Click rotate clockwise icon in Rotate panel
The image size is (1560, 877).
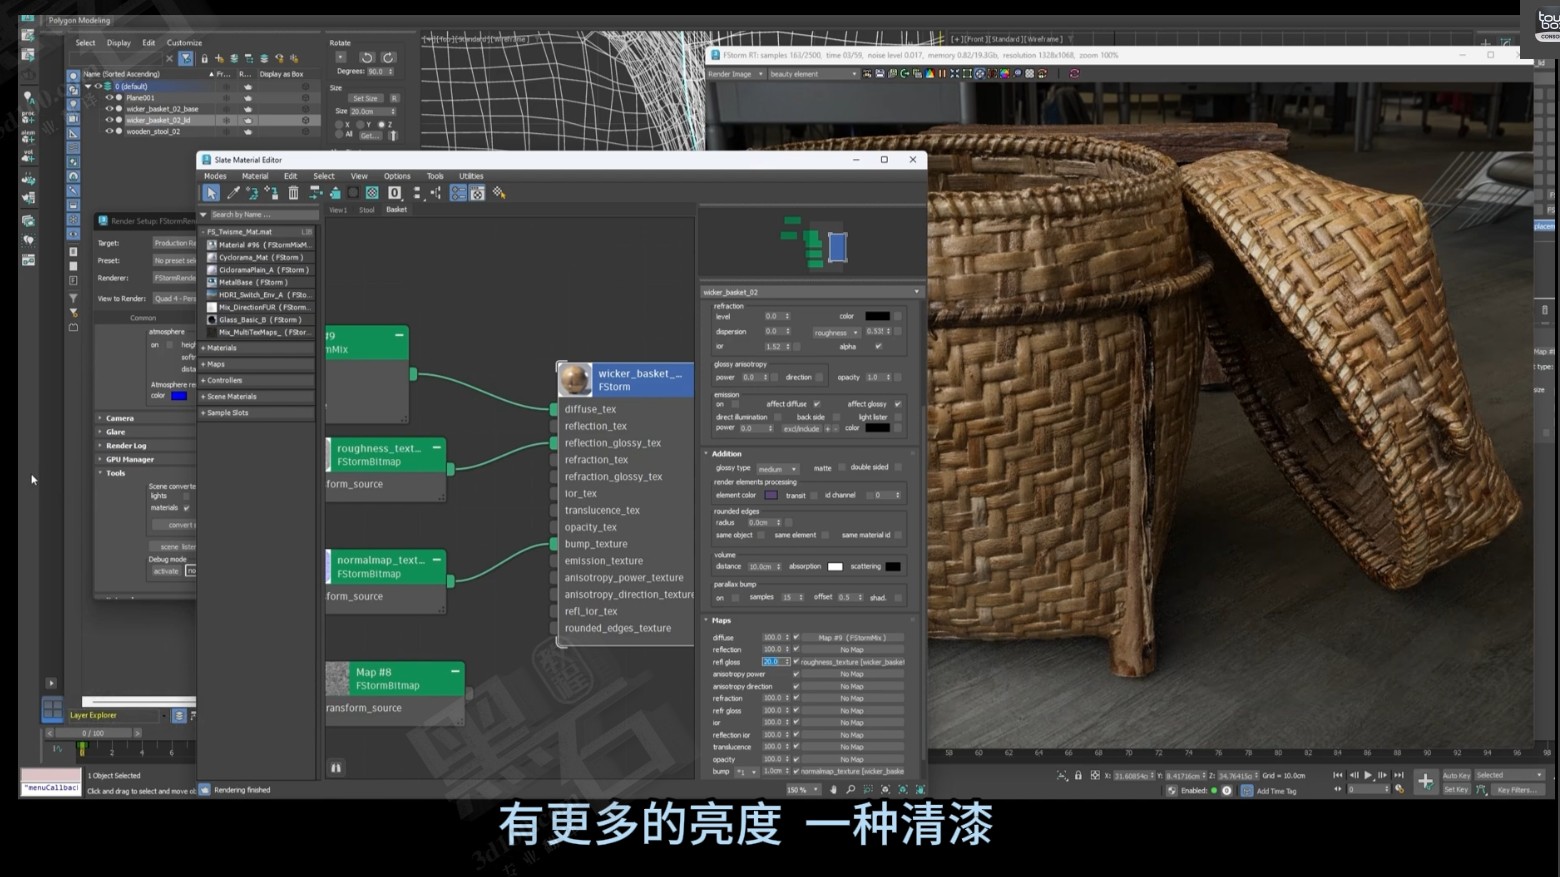click(x=389, y=58)
